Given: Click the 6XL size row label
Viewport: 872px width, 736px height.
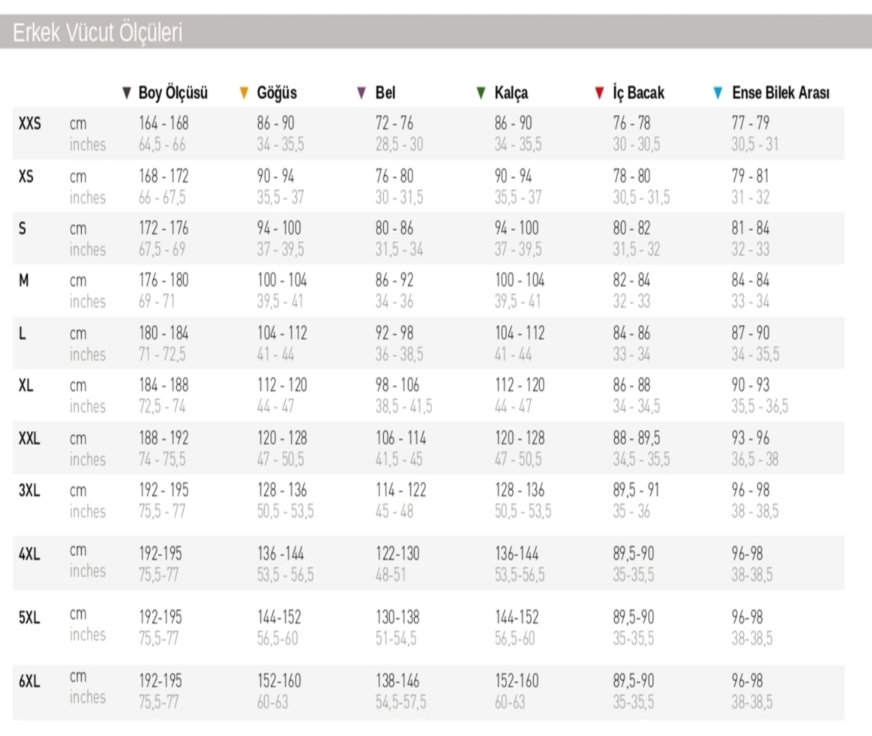Looking at the screenshot, I should pos(29,681).
